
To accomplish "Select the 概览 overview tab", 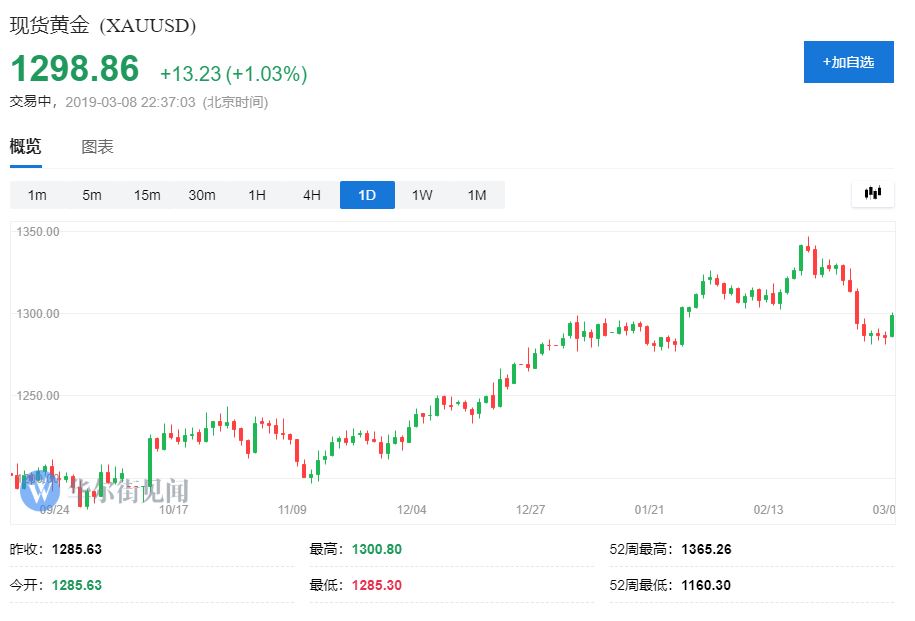I will pos(26,147).
